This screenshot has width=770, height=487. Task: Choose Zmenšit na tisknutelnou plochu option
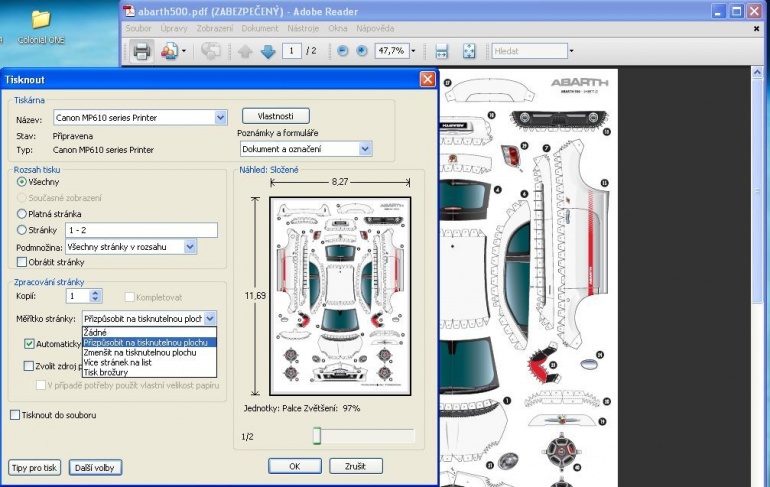click(x=149, y=352)
